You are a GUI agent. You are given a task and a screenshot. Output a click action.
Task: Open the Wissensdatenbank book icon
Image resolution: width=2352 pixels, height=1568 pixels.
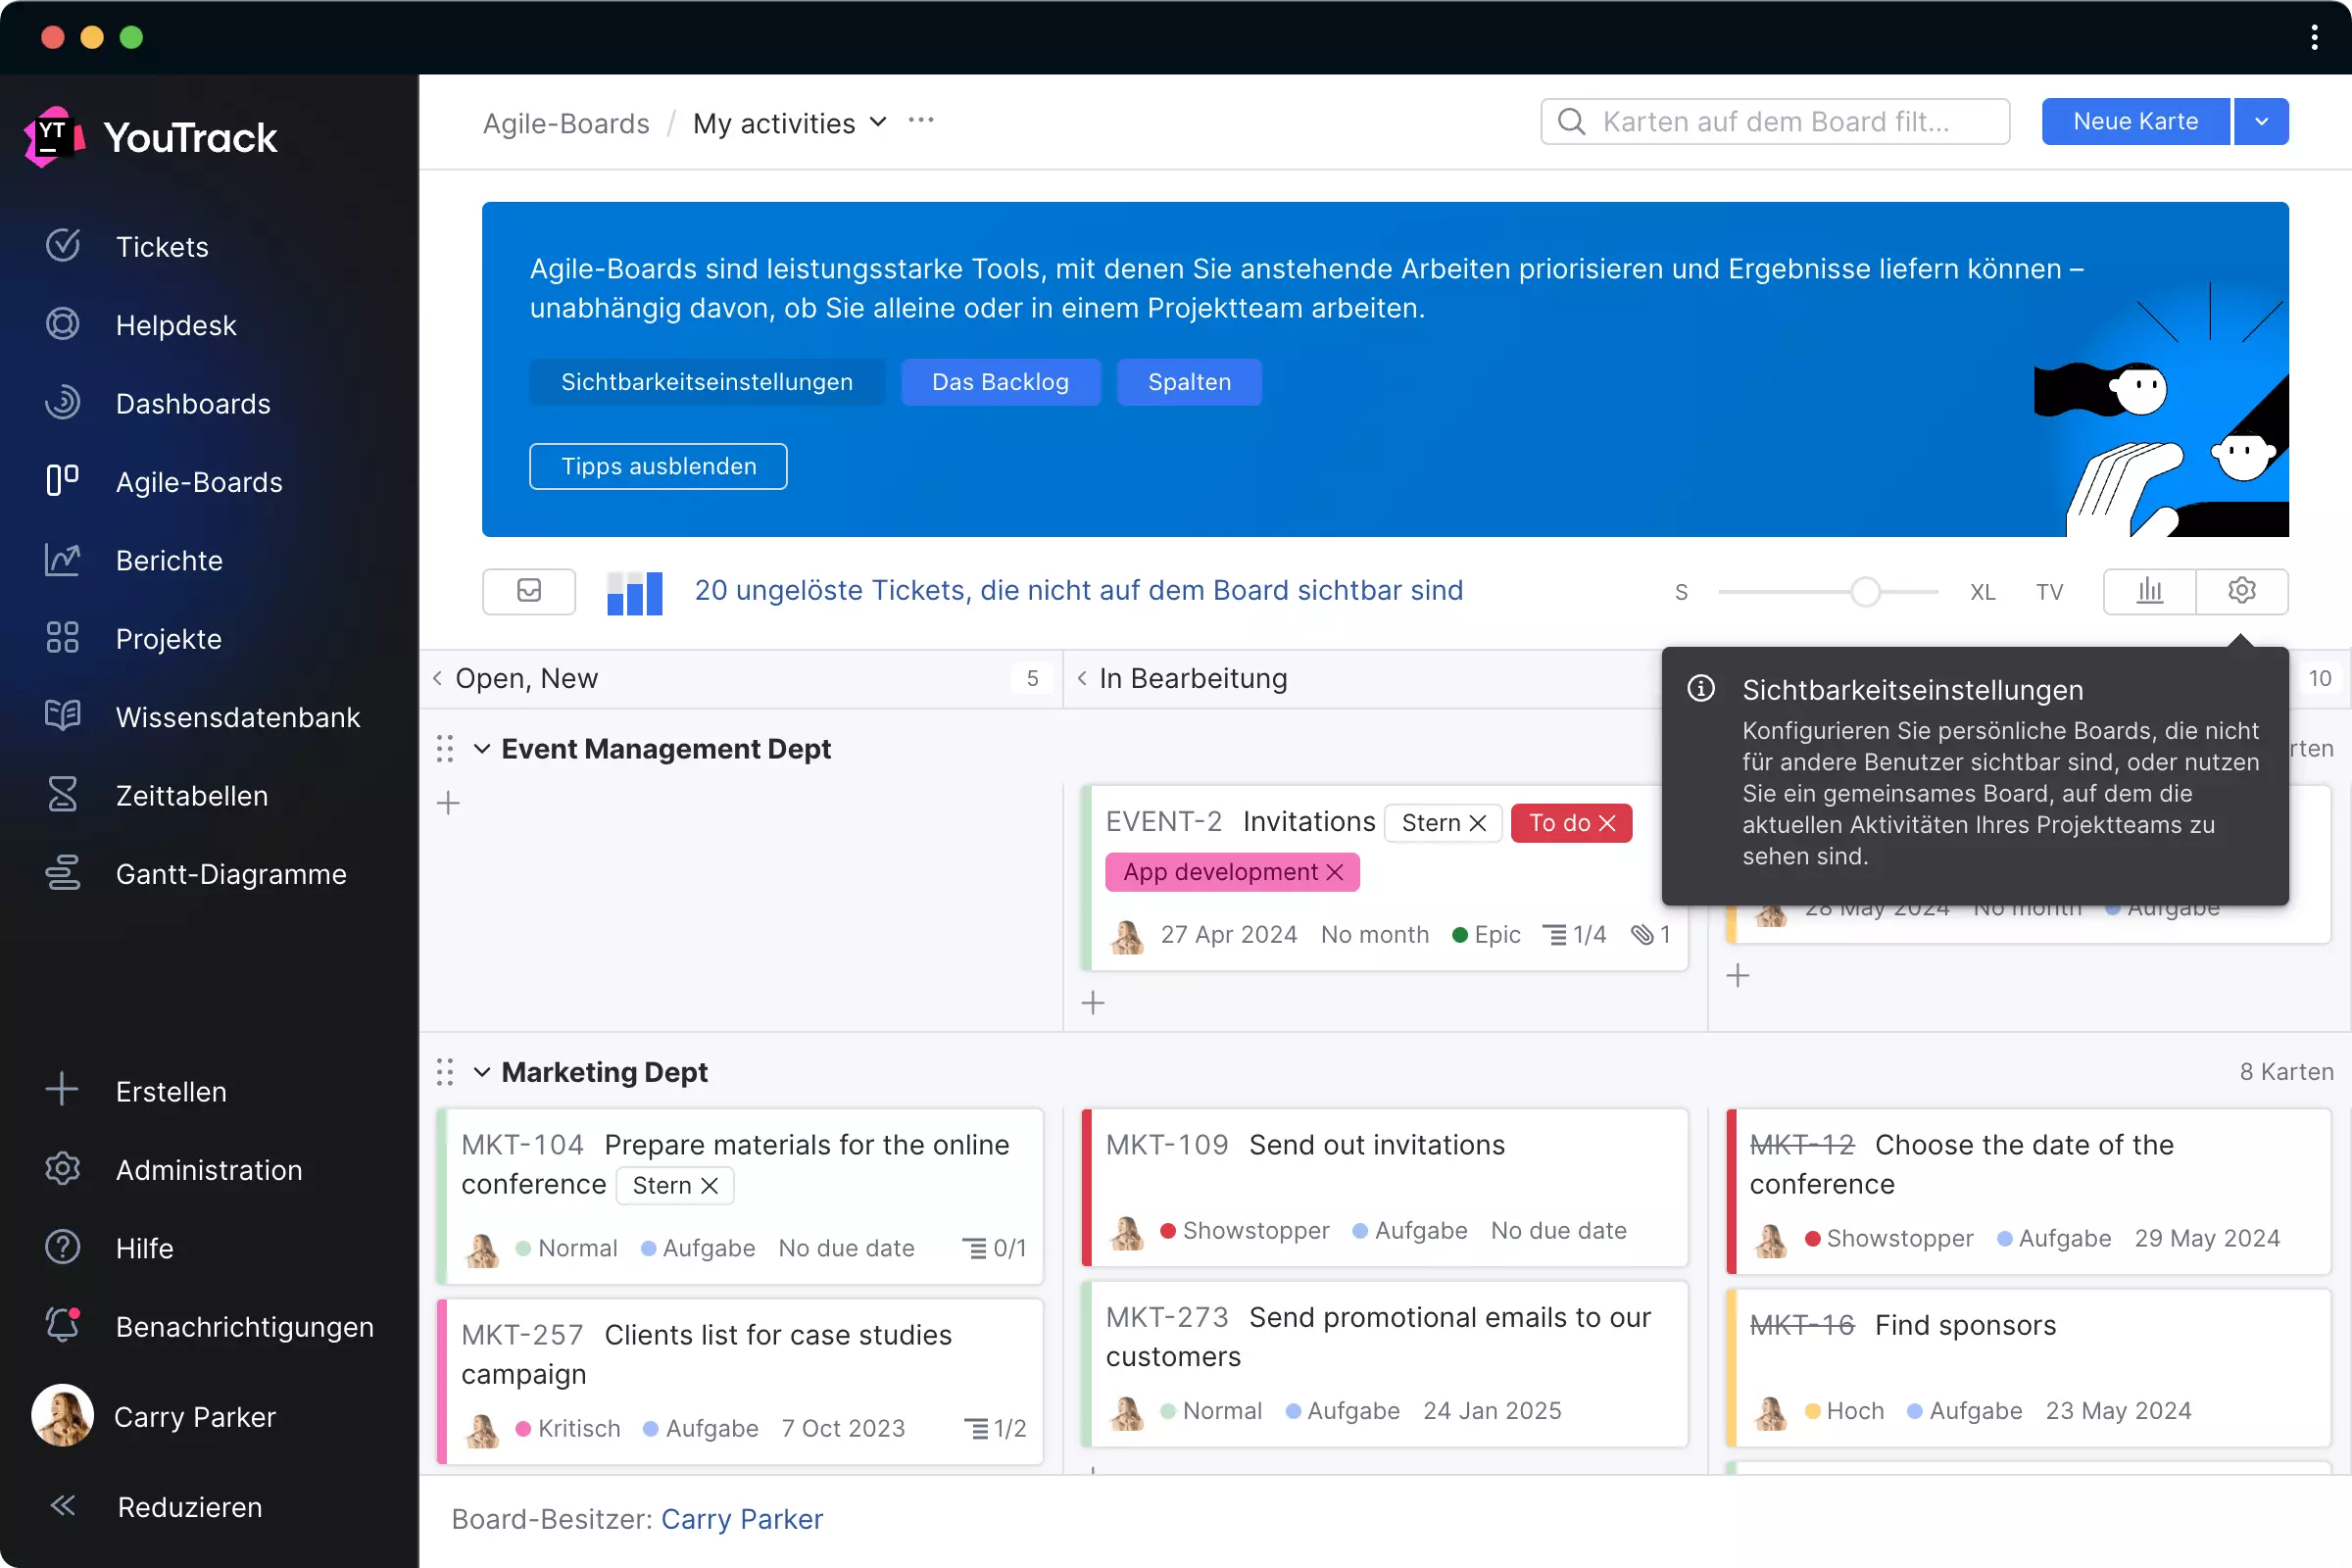pyautogui.click(x=62, y=717)
